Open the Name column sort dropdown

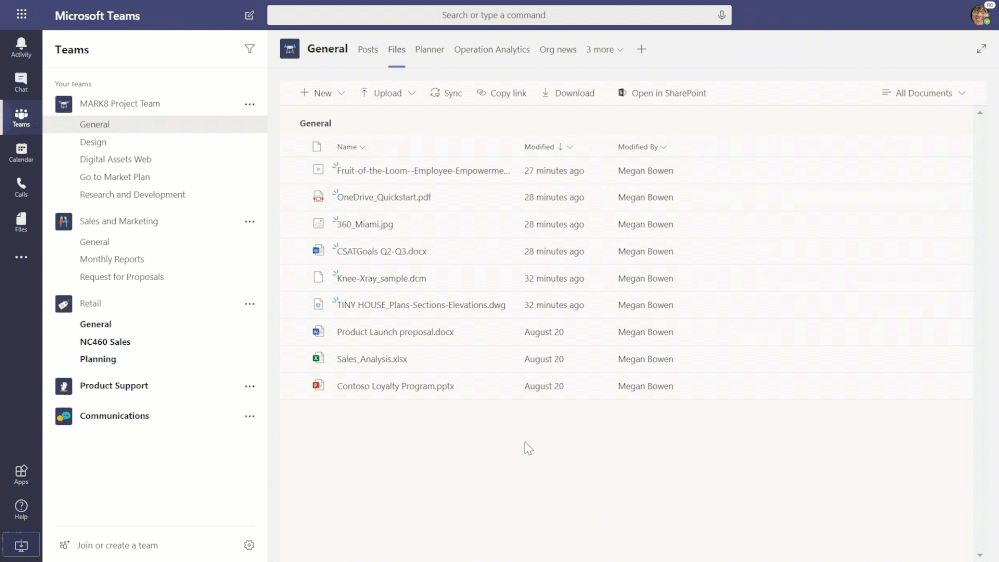point(351,147)
